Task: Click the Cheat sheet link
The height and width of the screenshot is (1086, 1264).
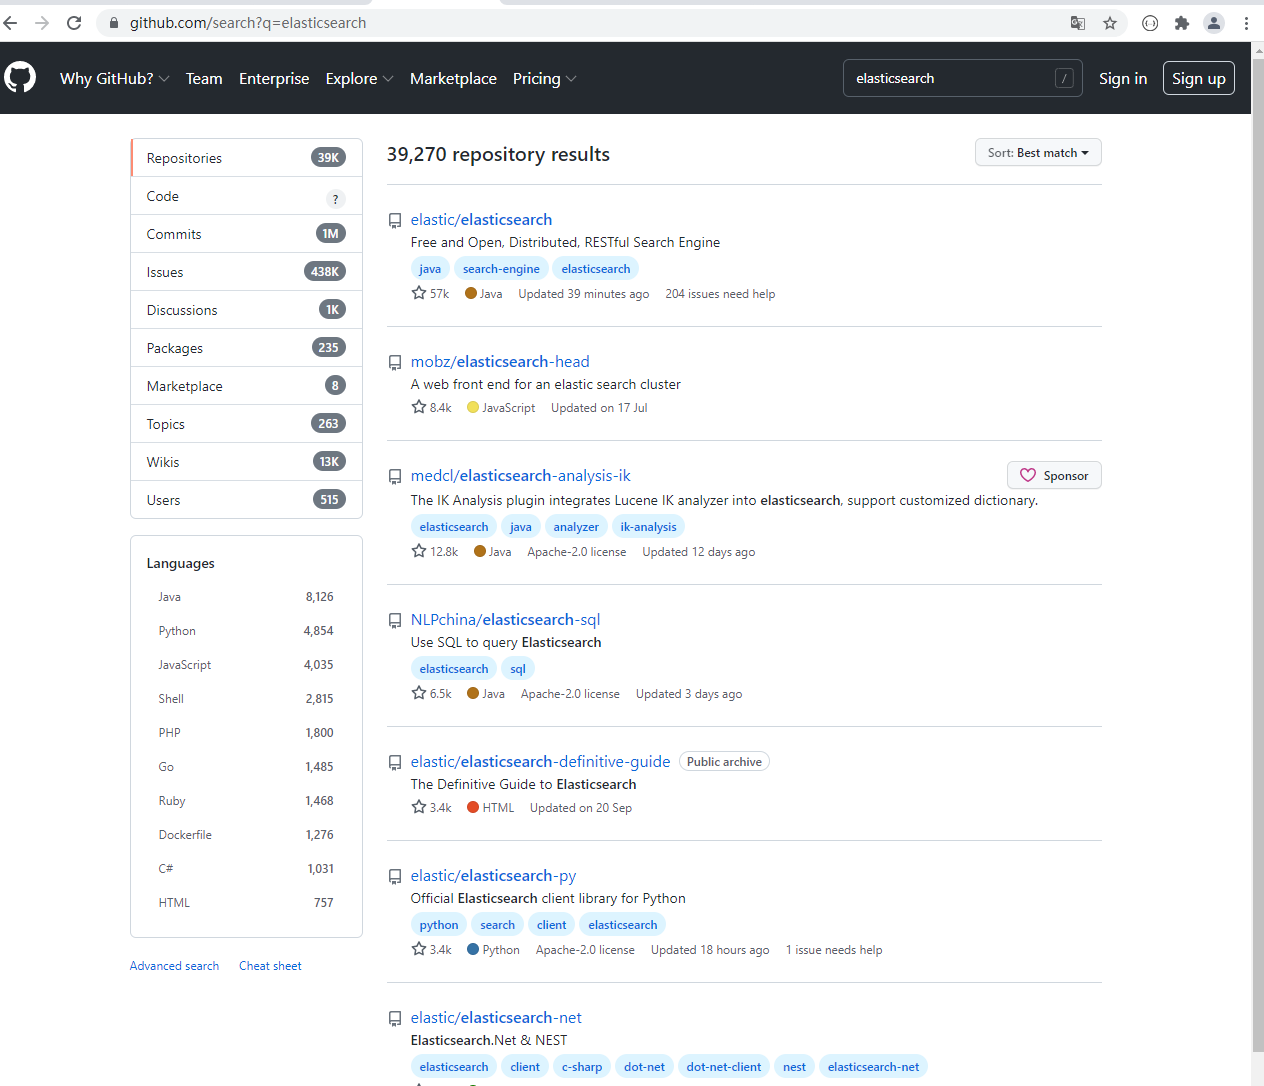Action: click(270, 966)
